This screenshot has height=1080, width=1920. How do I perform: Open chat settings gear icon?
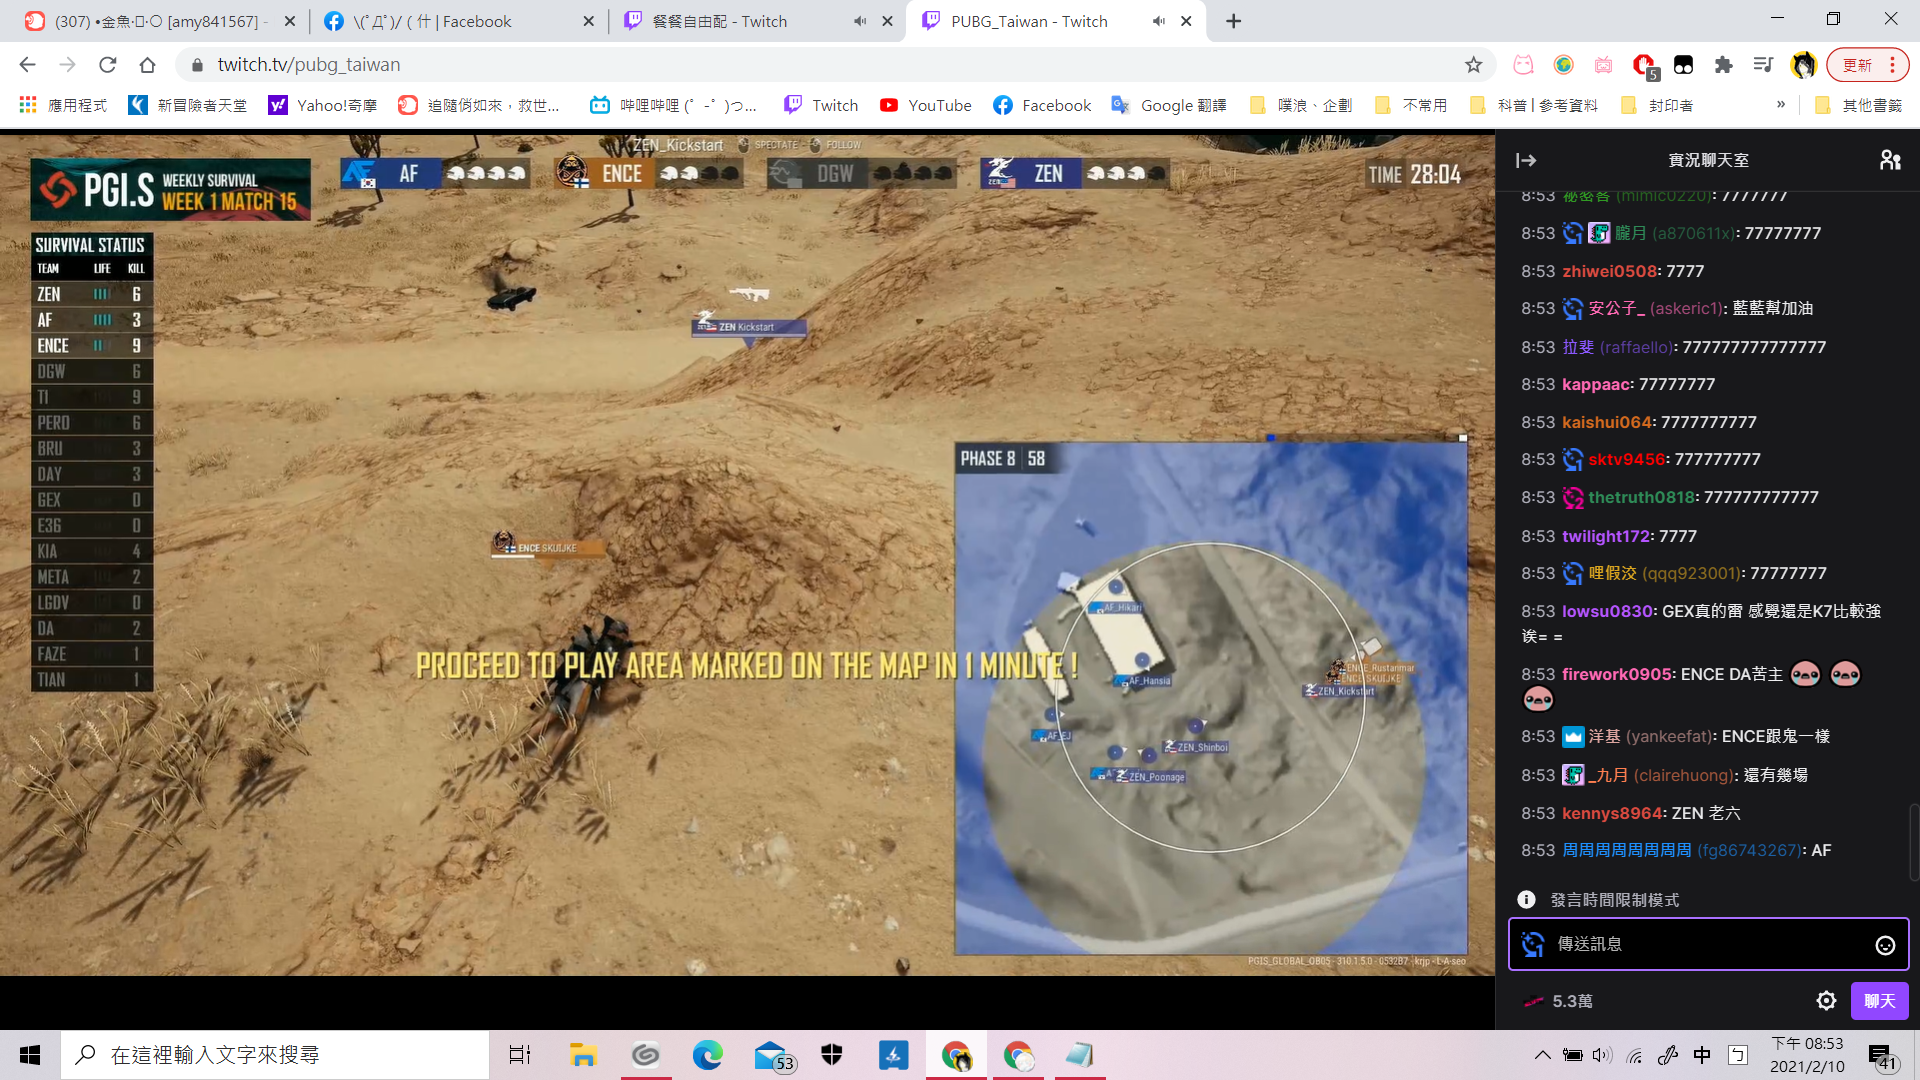coord(1826,1001)
